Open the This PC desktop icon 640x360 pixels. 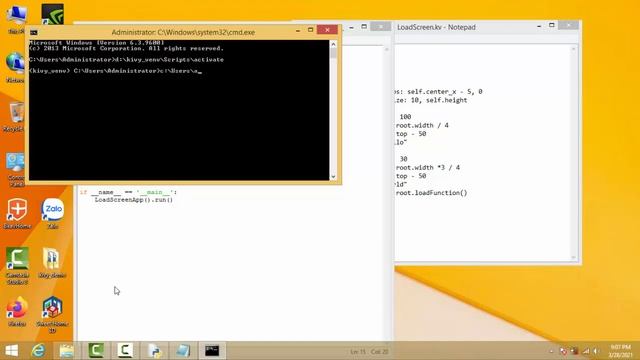[x=16, y=16]
